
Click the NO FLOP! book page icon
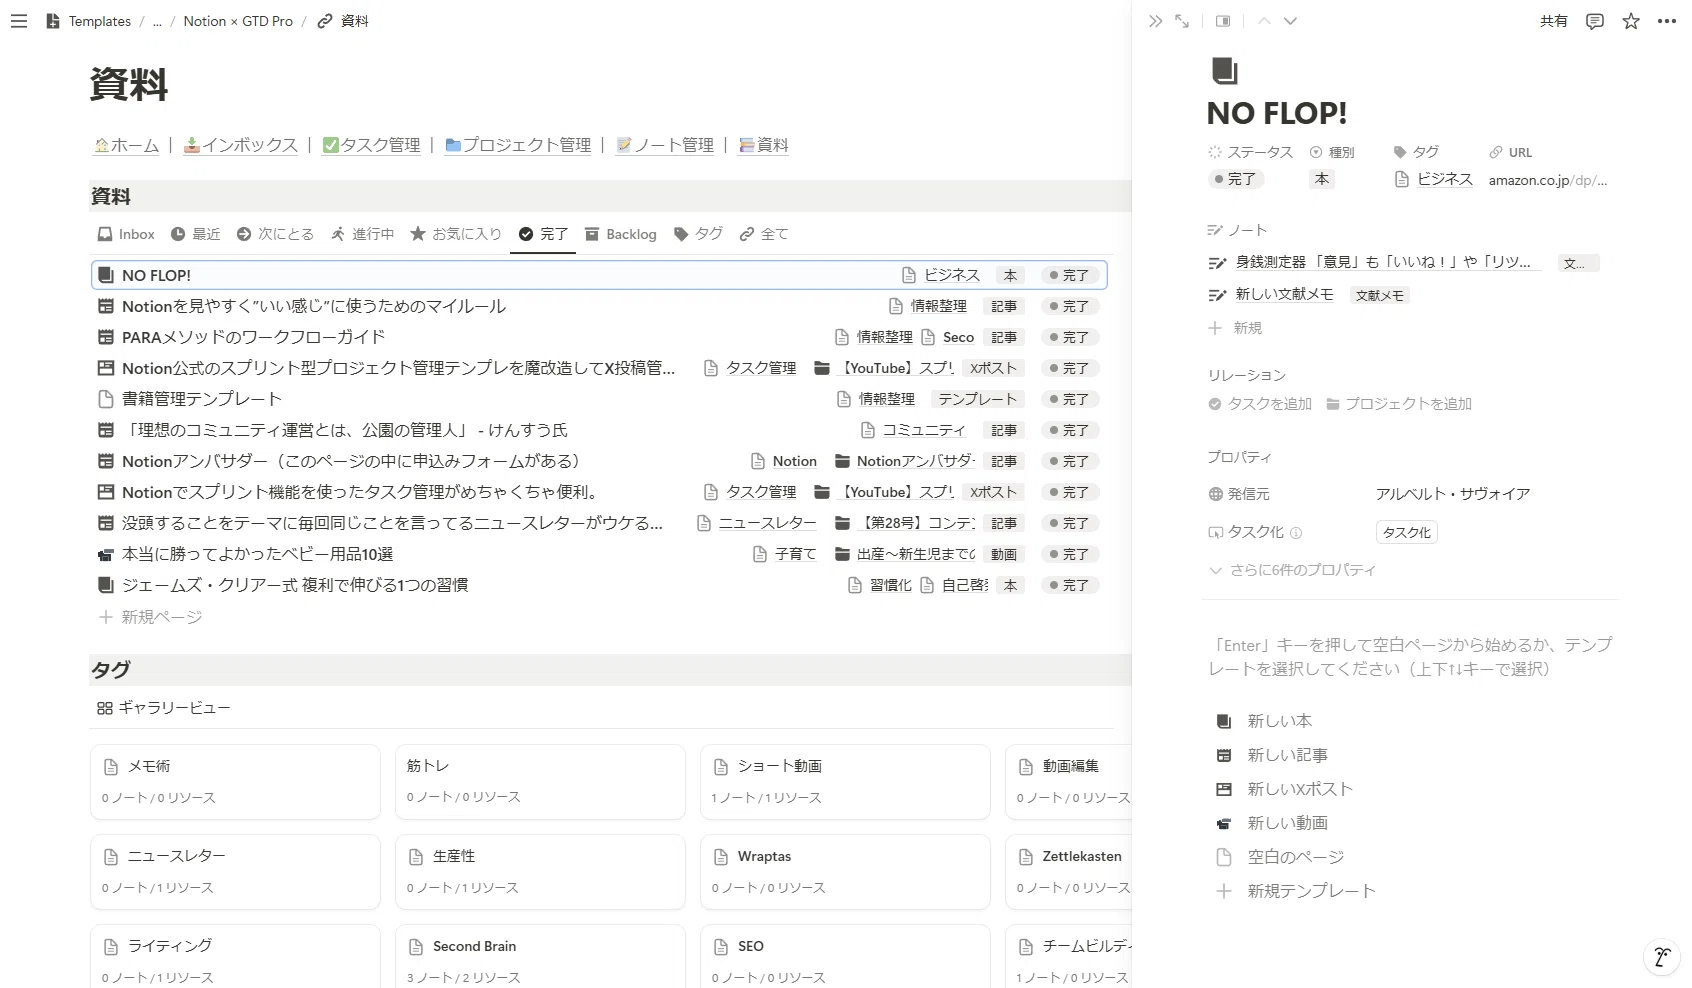[1224, 71]
